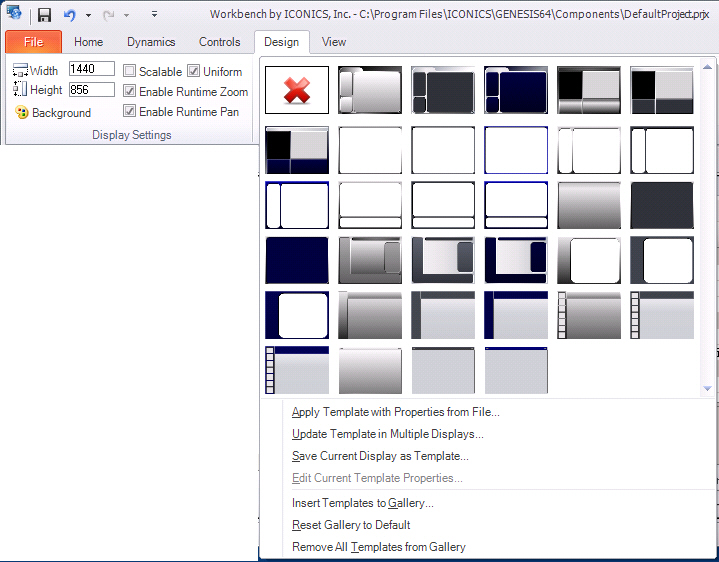Click the Width input field
719x562 pixels.
(91, 70)
